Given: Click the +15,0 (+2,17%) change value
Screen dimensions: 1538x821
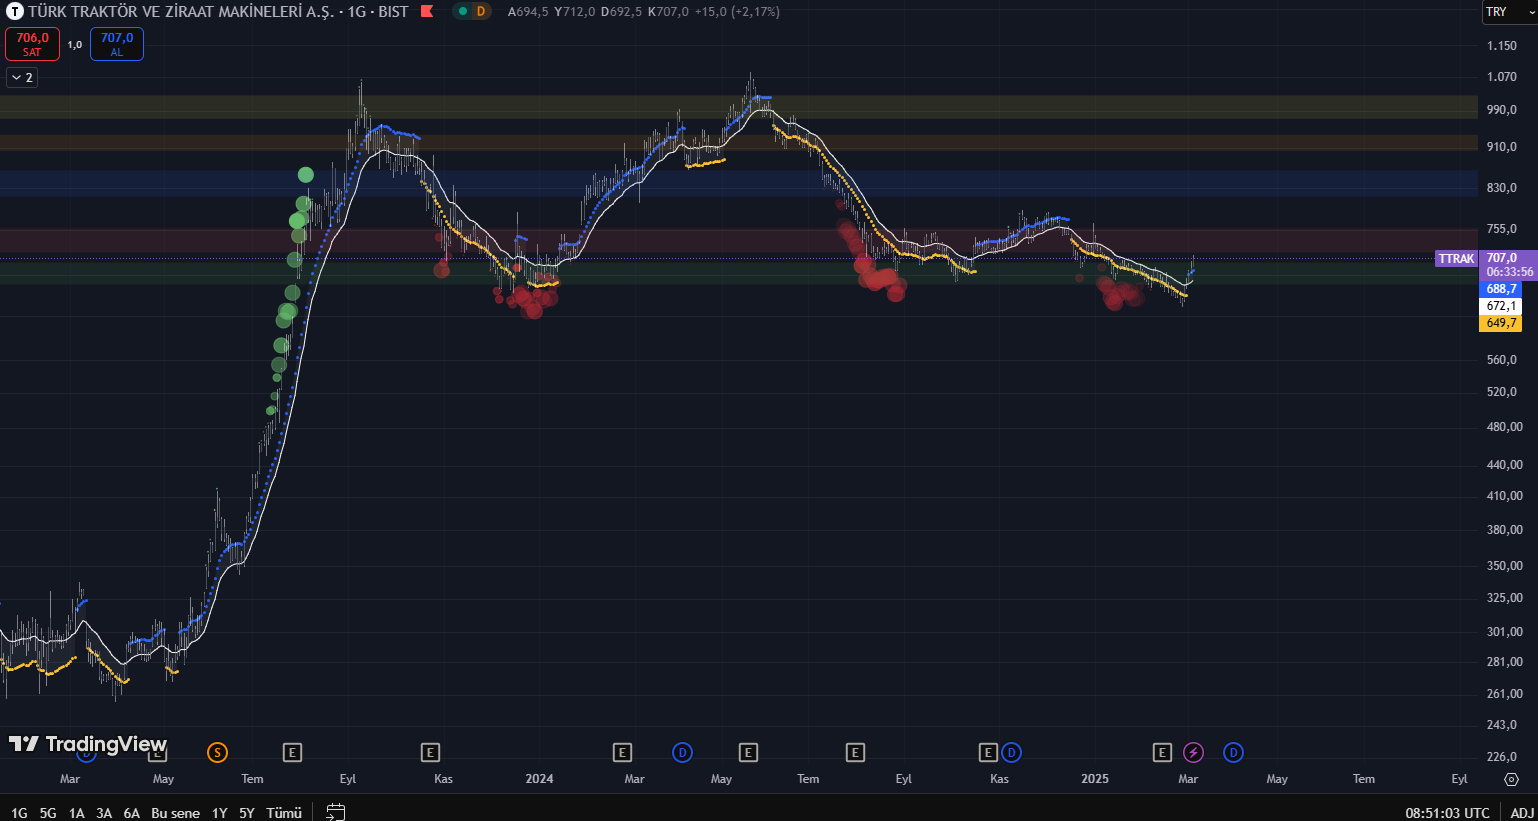Looking at the screenshot, I should [x=737, y=12].
